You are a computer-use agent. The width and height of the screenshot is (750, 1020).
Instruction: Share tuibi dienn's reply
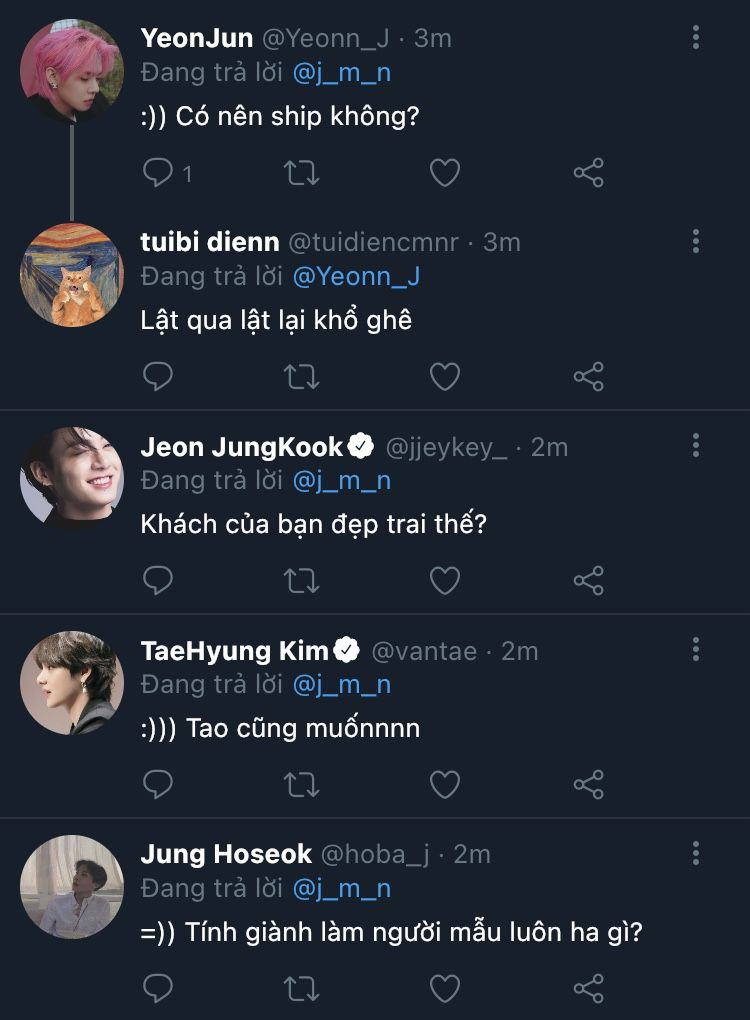(588, 377)
